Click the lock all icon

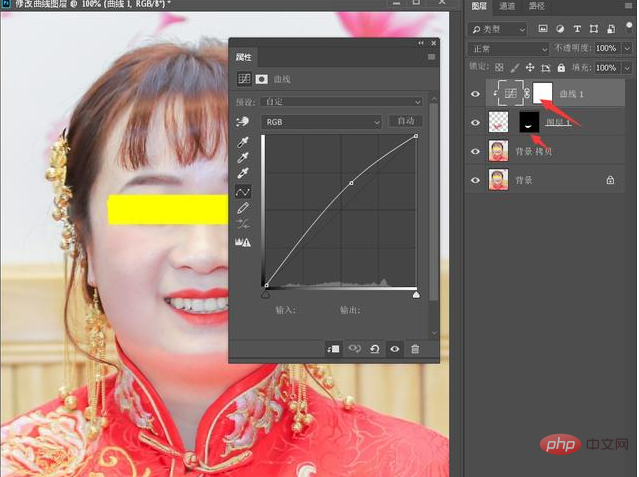click(x=561, y=68)
